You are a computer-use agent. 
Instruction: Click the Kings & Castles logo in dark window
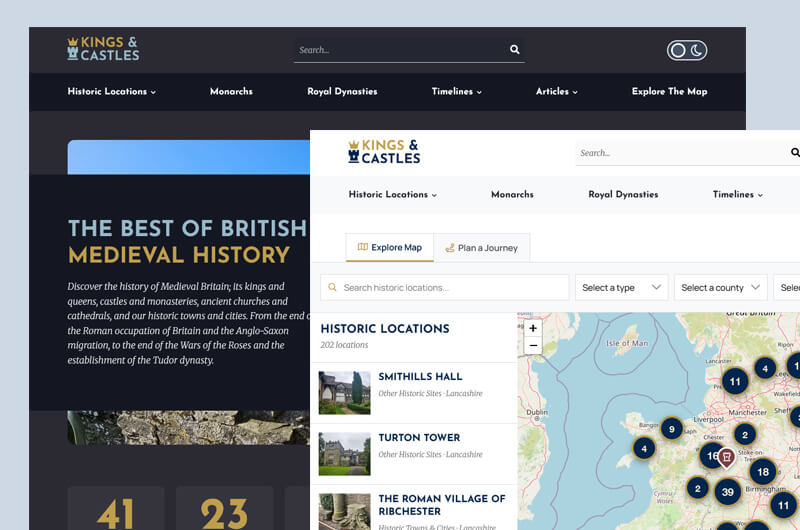pos(103,48)
